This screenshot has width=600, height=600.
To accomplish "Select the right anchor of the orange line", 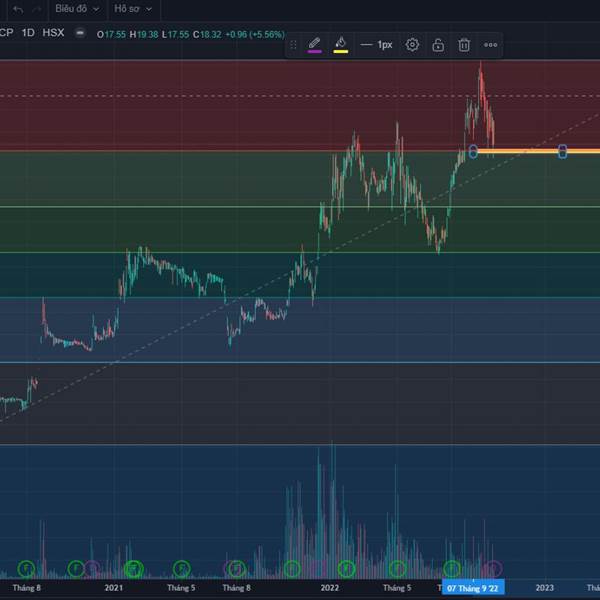I will coord(562,152).
